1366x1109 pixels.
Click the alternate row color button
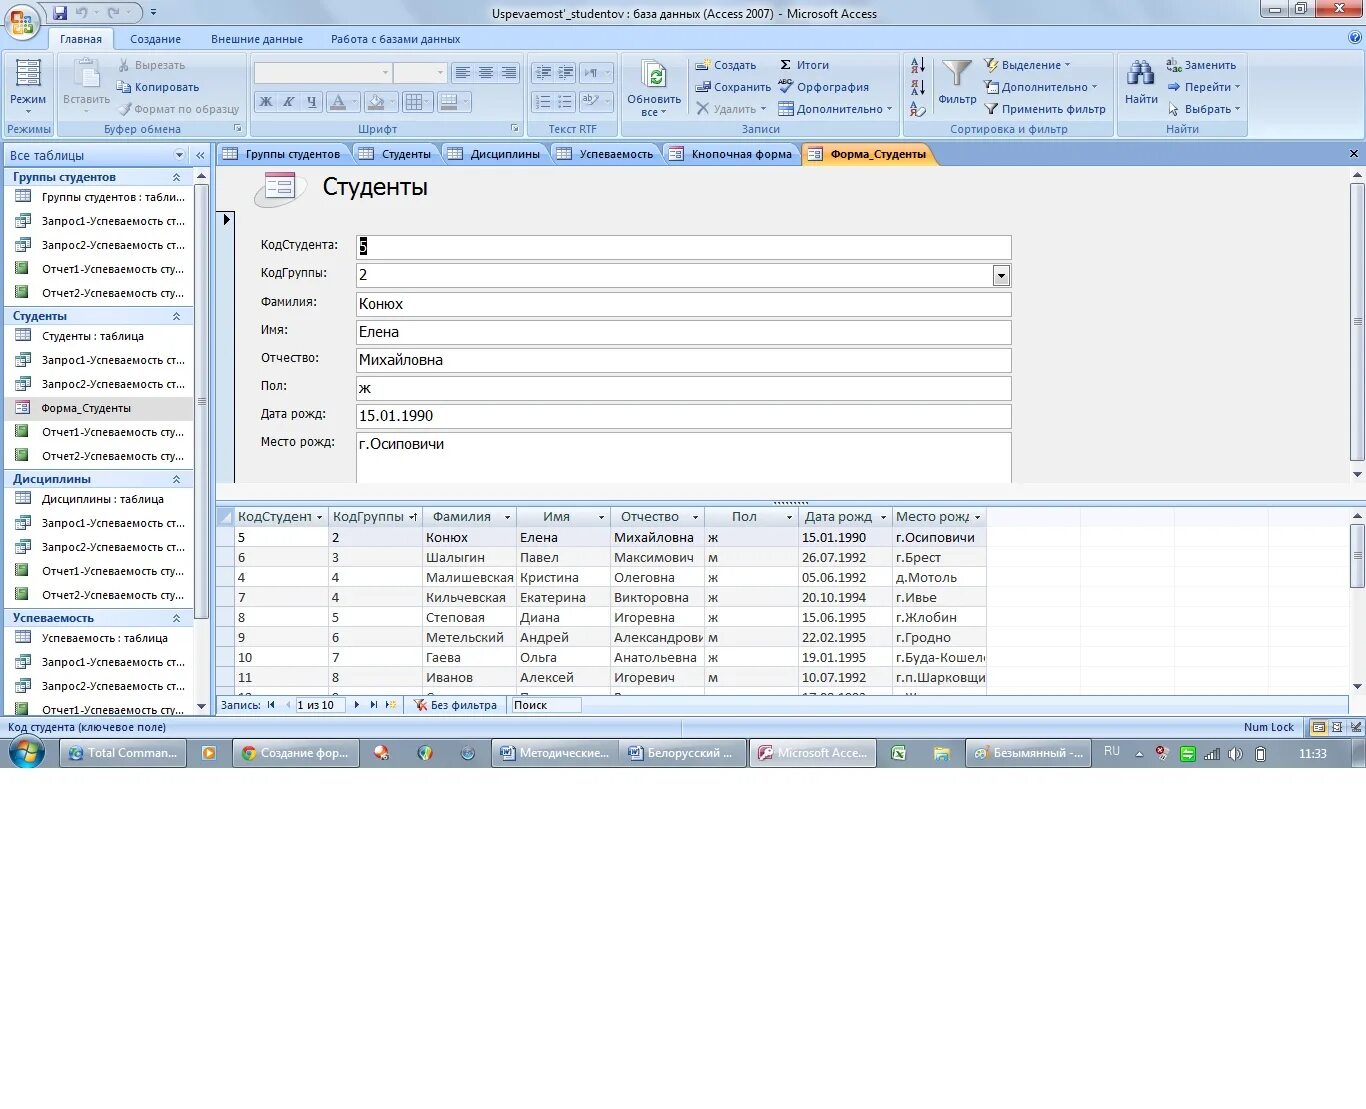(x=448, y=101)
